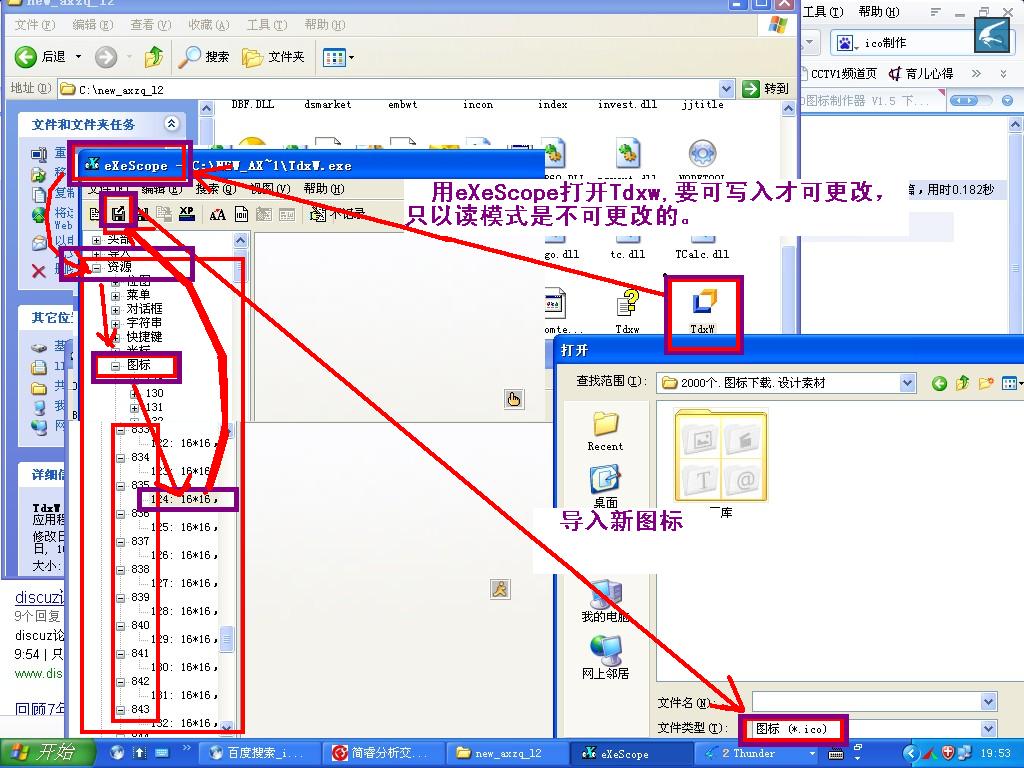
Task: Open the Explorer address bar dropdown arrow
Action: [x=726, y=88]
